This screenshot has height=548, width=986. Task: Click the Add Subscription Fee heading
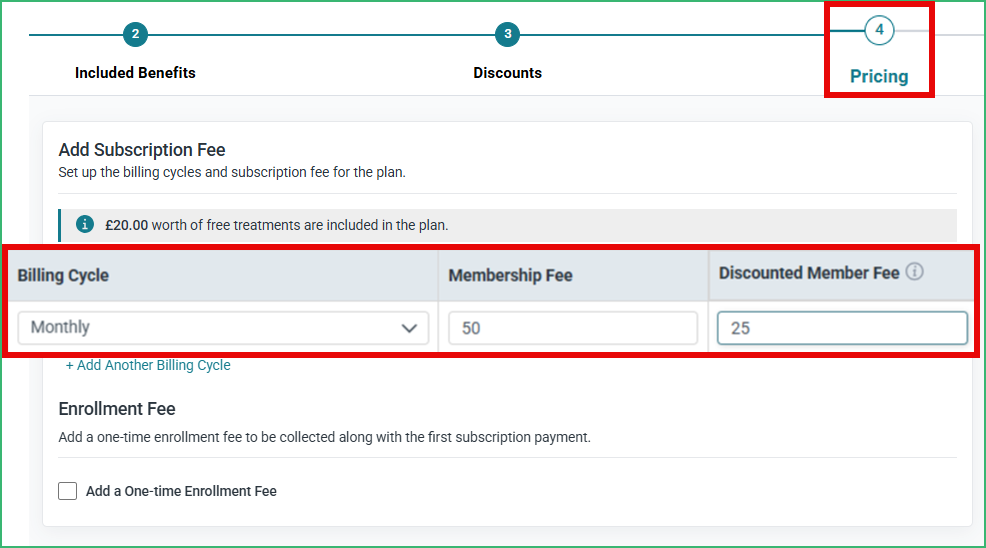142,150
